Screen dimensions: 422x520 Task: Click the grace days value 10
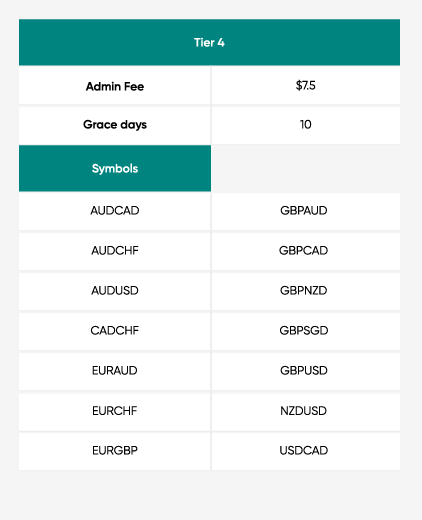(306, 125)
